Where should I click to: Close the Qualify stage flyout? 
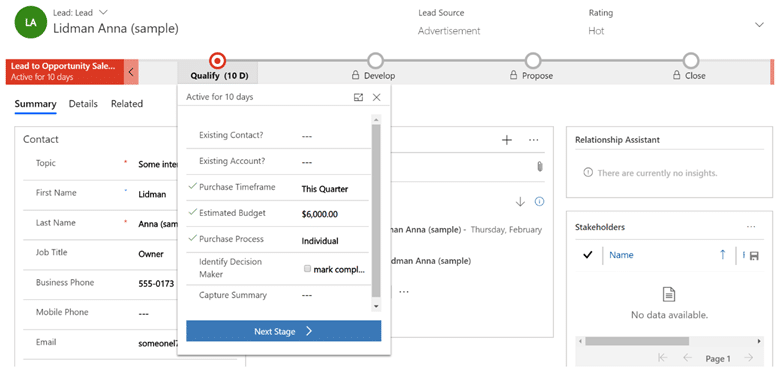pos(377,97)
